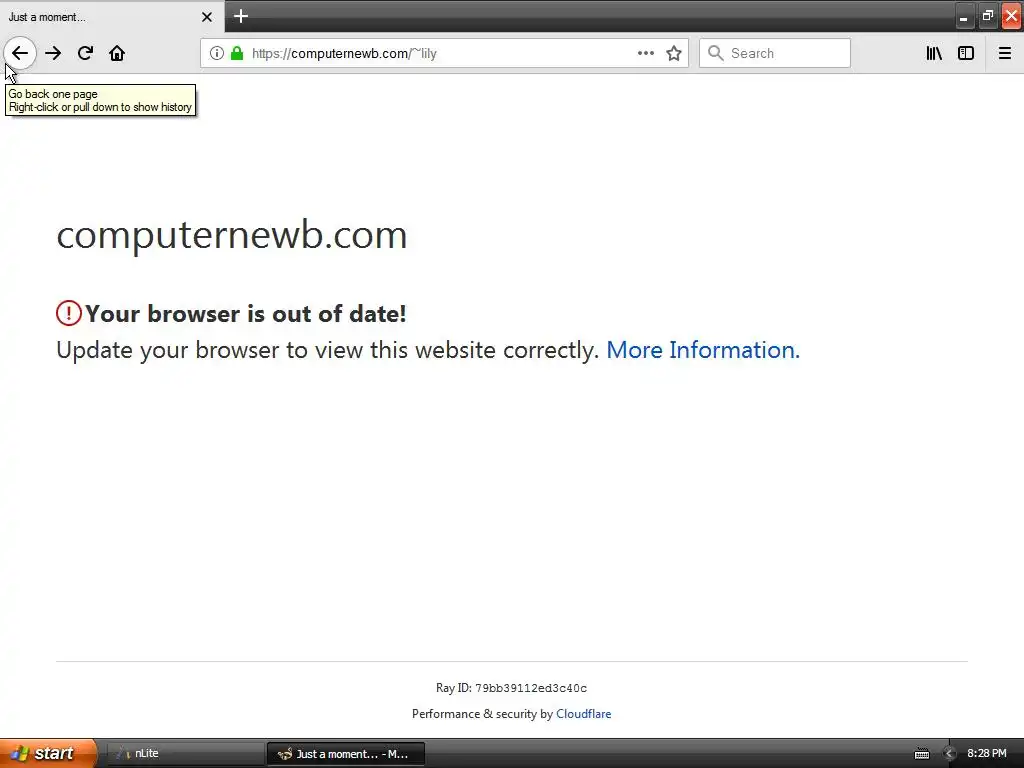Close the browser window
This screenshot has height=768, width=1024.
tap(1011, 17)
